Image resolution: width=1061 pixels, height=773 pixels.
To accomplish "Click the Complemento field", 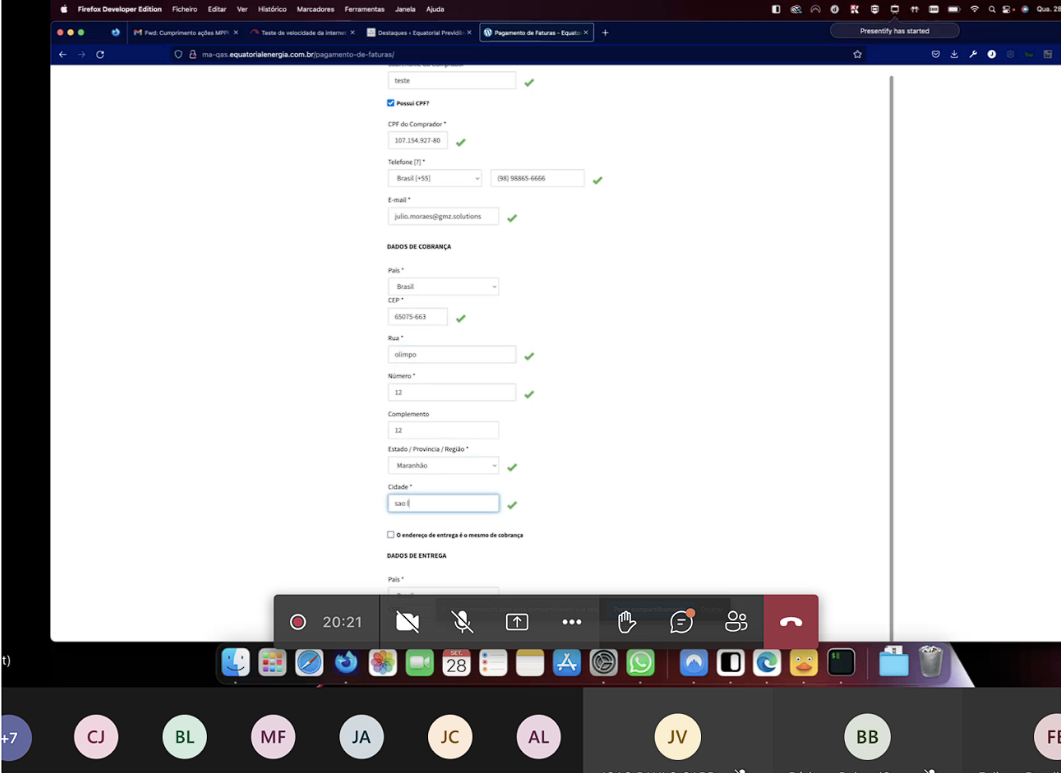I will [x=443, y=430].
